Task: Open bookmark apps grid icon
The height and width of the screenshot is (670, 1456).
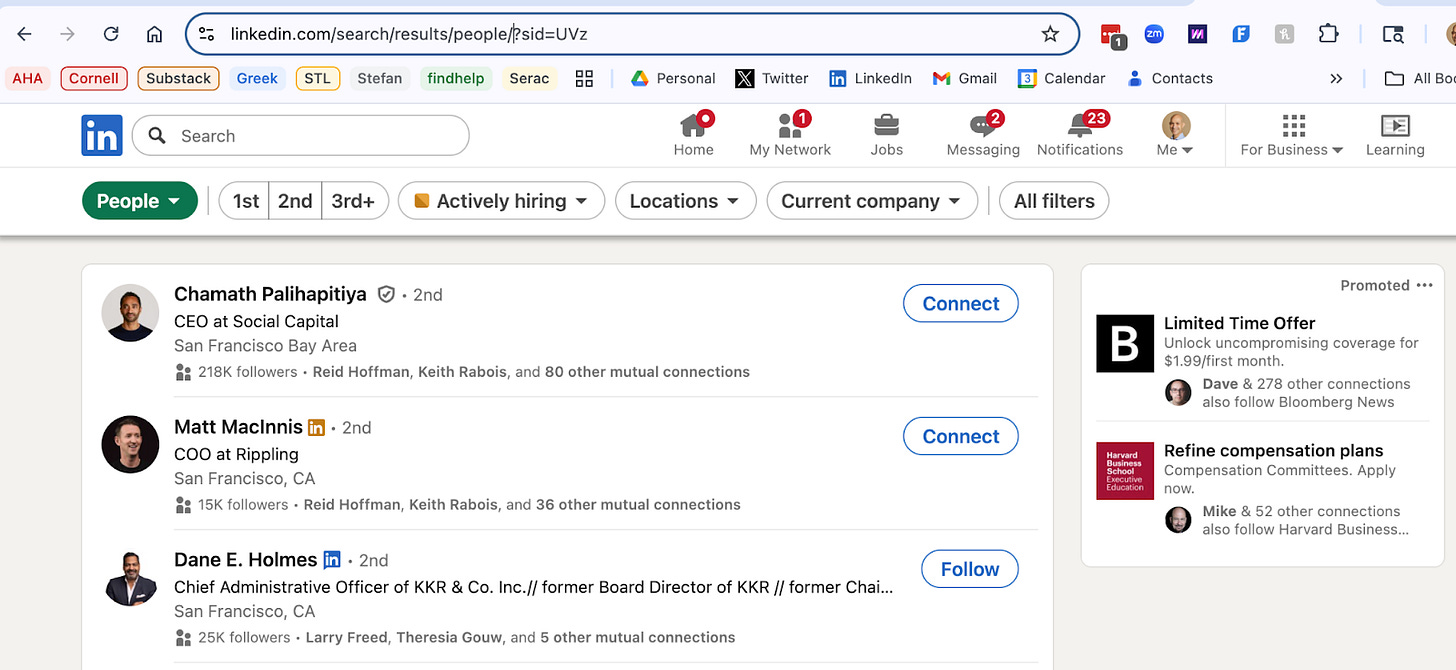Action: click(x=584, y=78)
